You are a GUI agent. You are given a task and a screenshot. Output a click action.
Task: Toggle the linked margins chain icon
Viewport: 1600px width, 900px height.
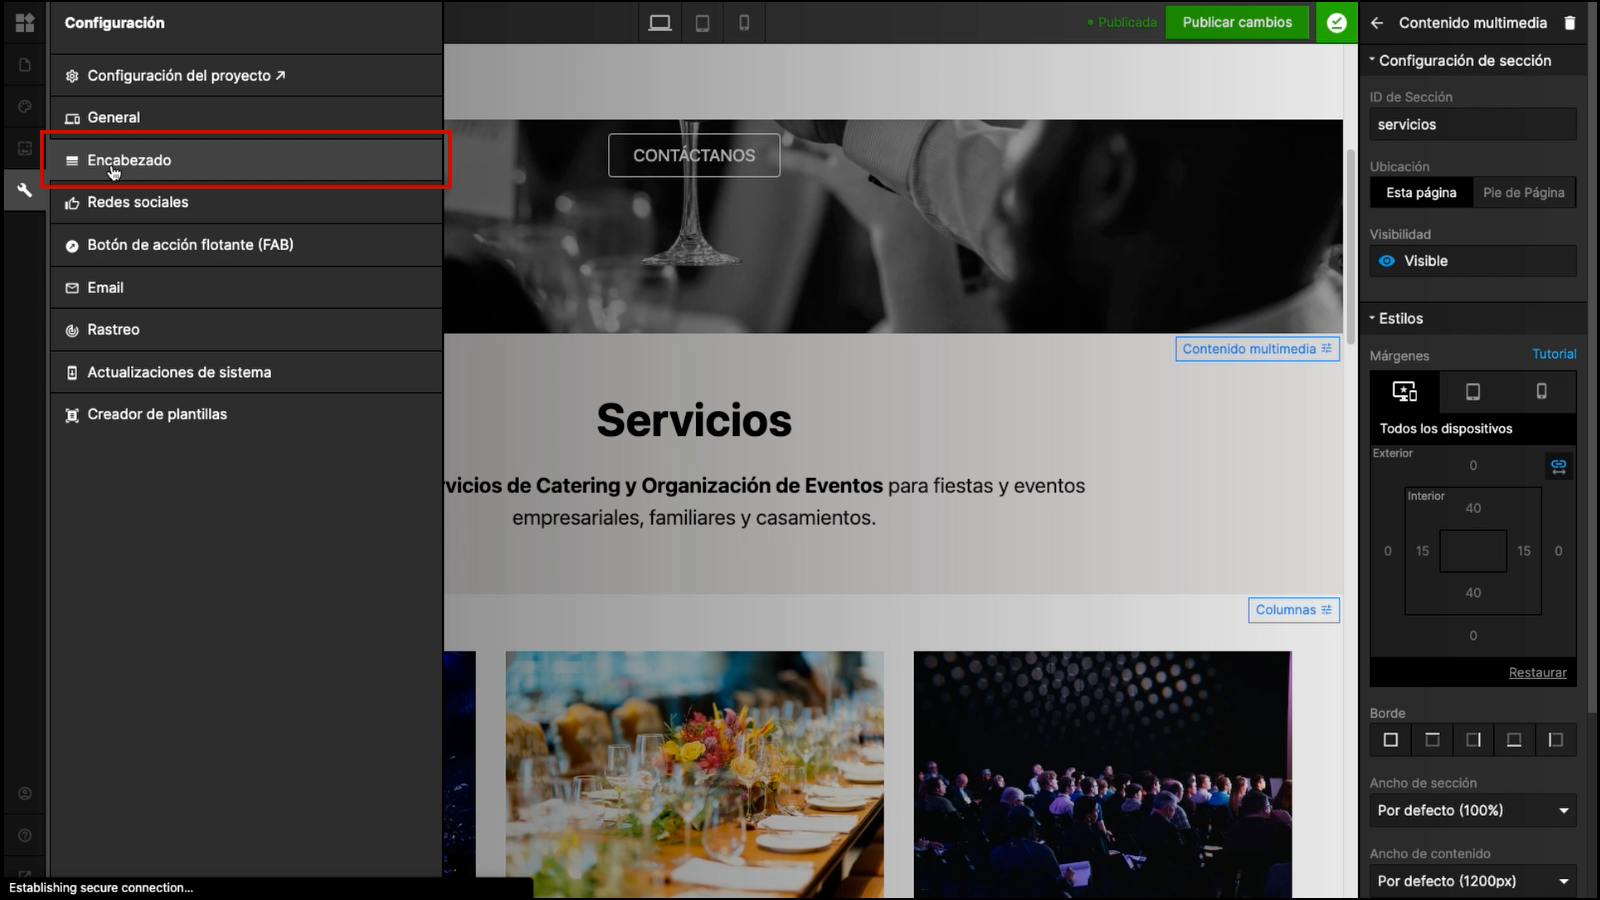click(1558, 466)
